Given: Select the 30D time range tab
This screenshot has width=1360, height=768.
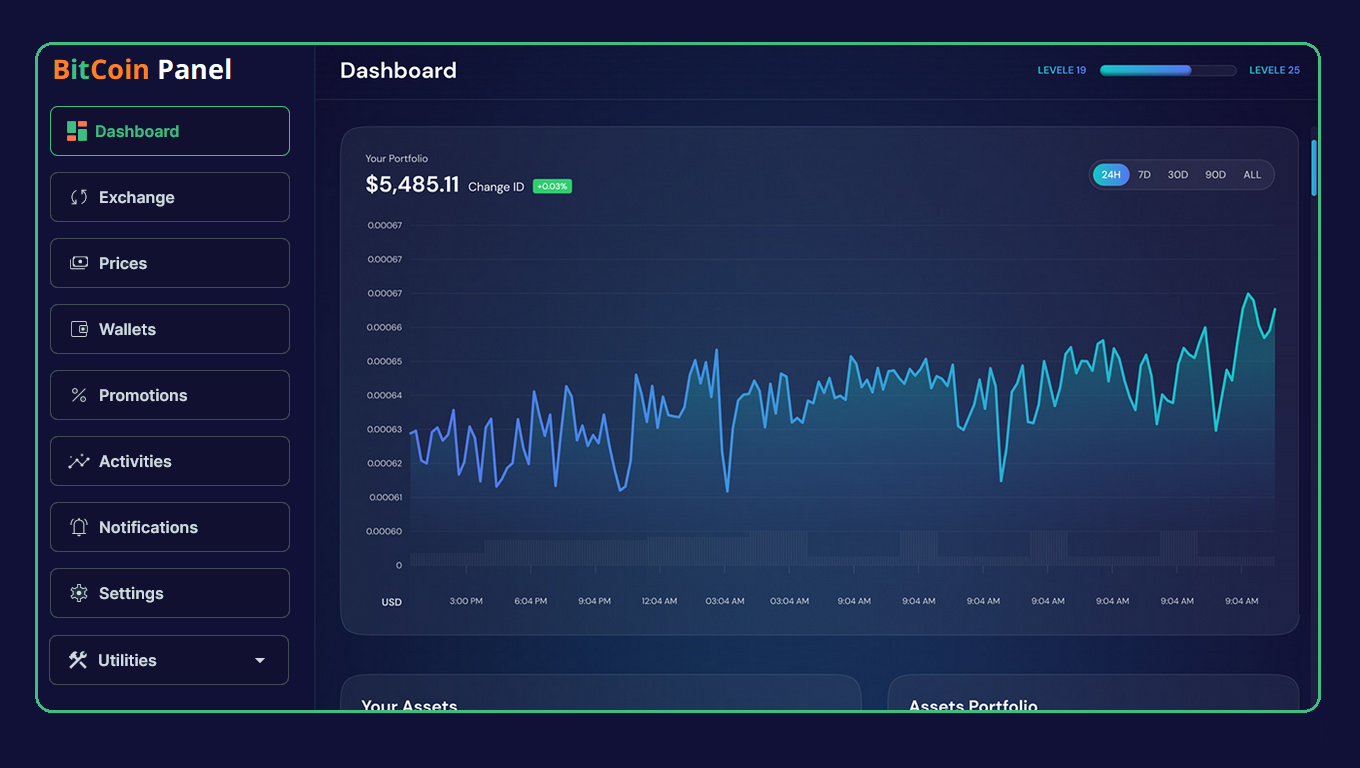Looking at the screenshot, I should [x=1177, y=174].
